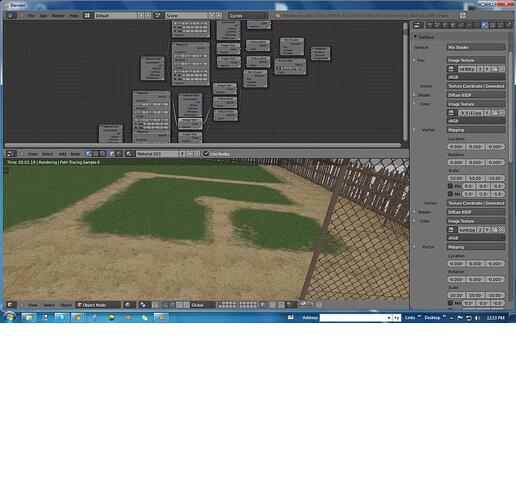
Task: Open Render menu in info header
Action: pyautogui.click(x=58, y=16)
